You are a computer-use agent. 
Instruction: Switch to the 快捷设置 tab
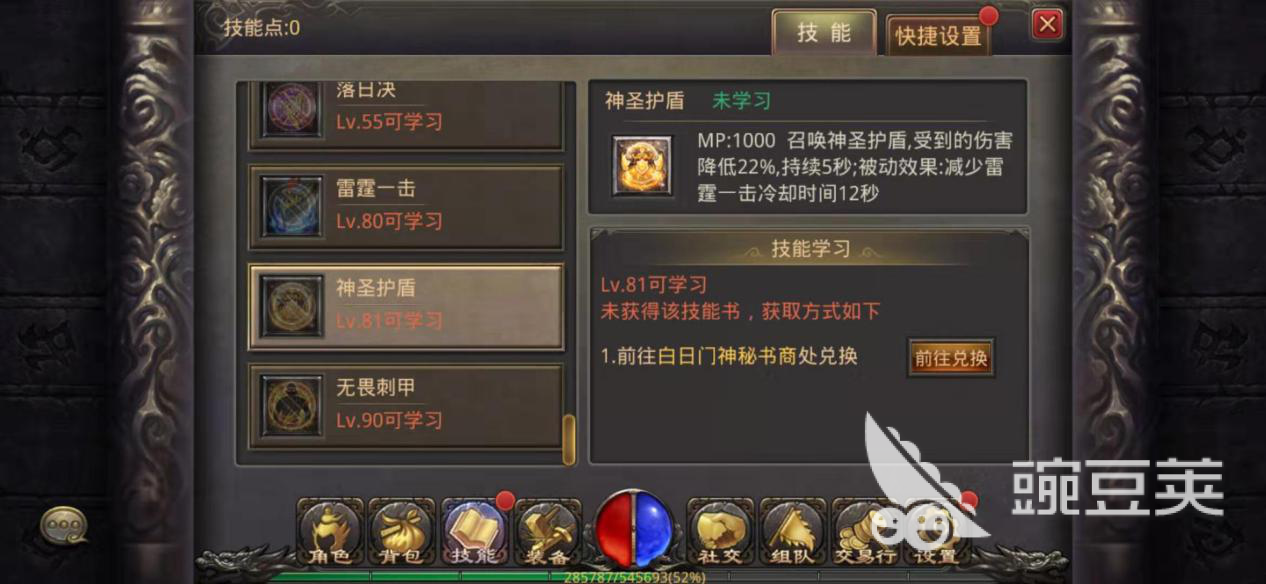[x=938, y=35]
